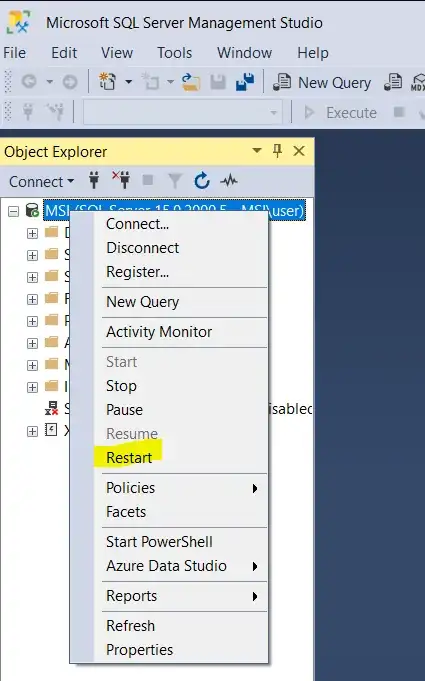This screenshot has width=425, height=681.
Task: Open the Object Explorer window position dropdown arrow
Action: pyautogui.click(x=257, y=151)
